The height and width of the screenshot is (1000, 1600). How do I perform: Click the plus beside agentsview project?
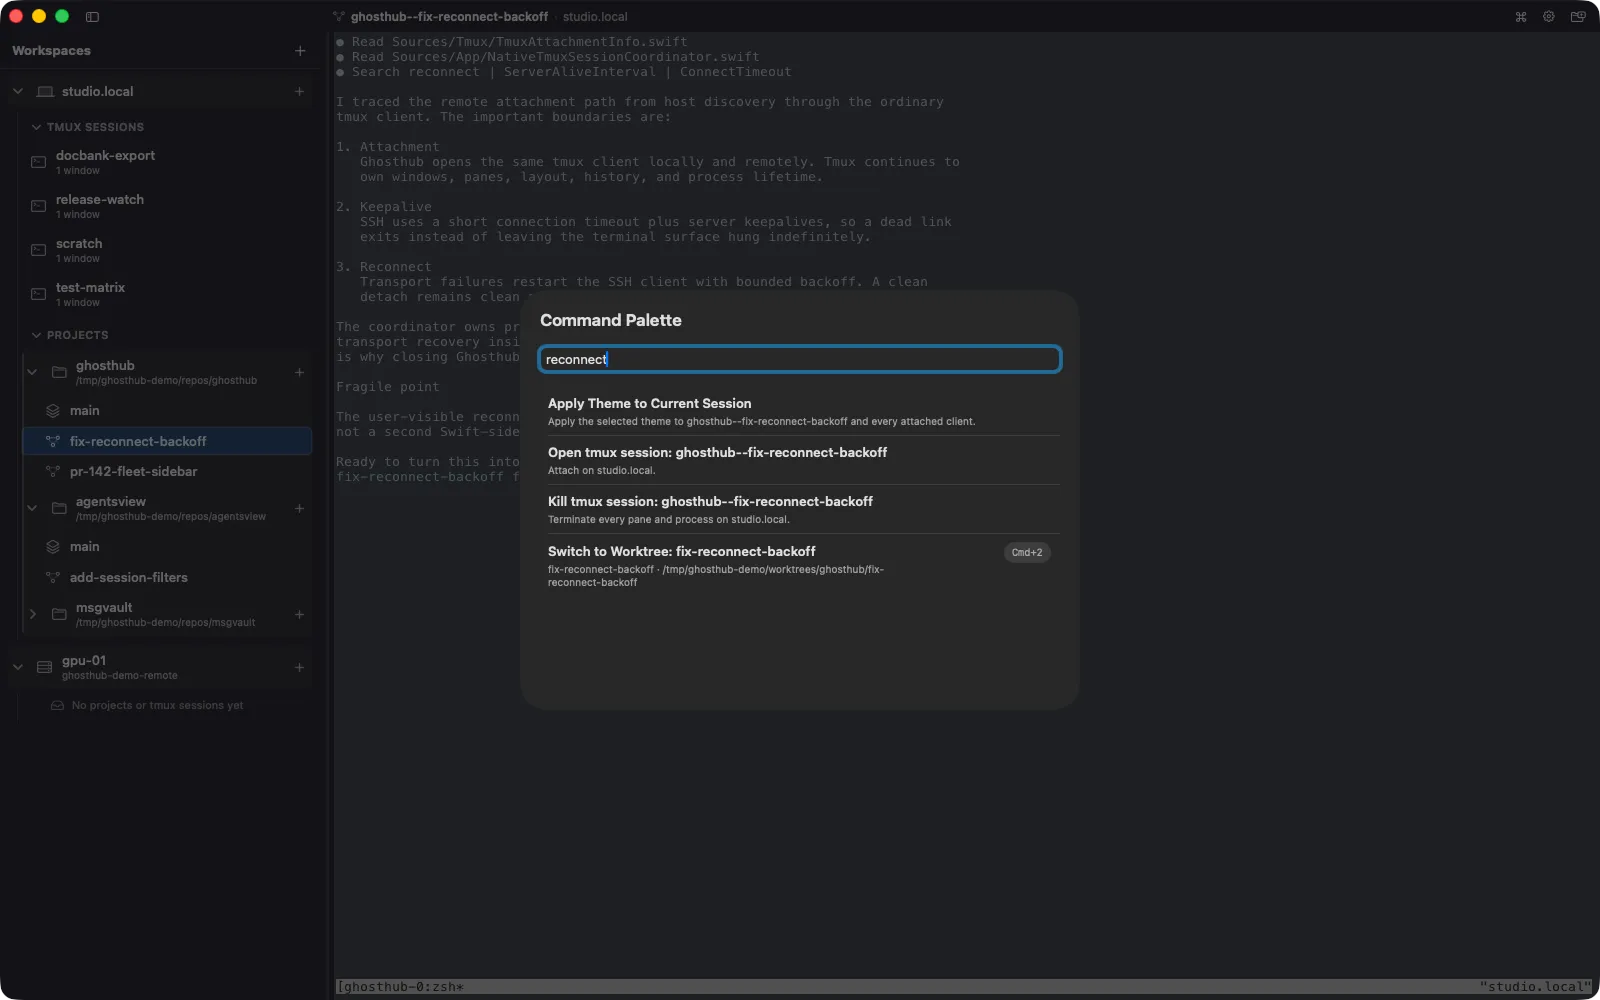tap(299, 508)
